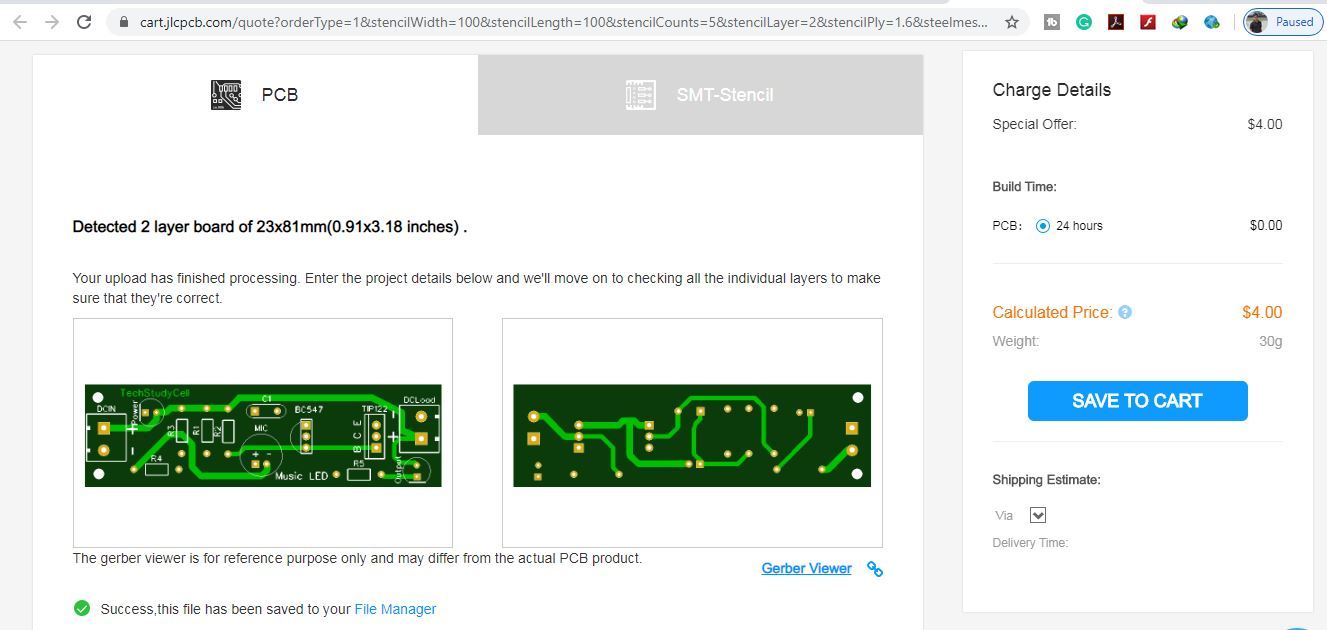
Task: Open the bottom-side PCB preview image
Action: pos(692,435)
